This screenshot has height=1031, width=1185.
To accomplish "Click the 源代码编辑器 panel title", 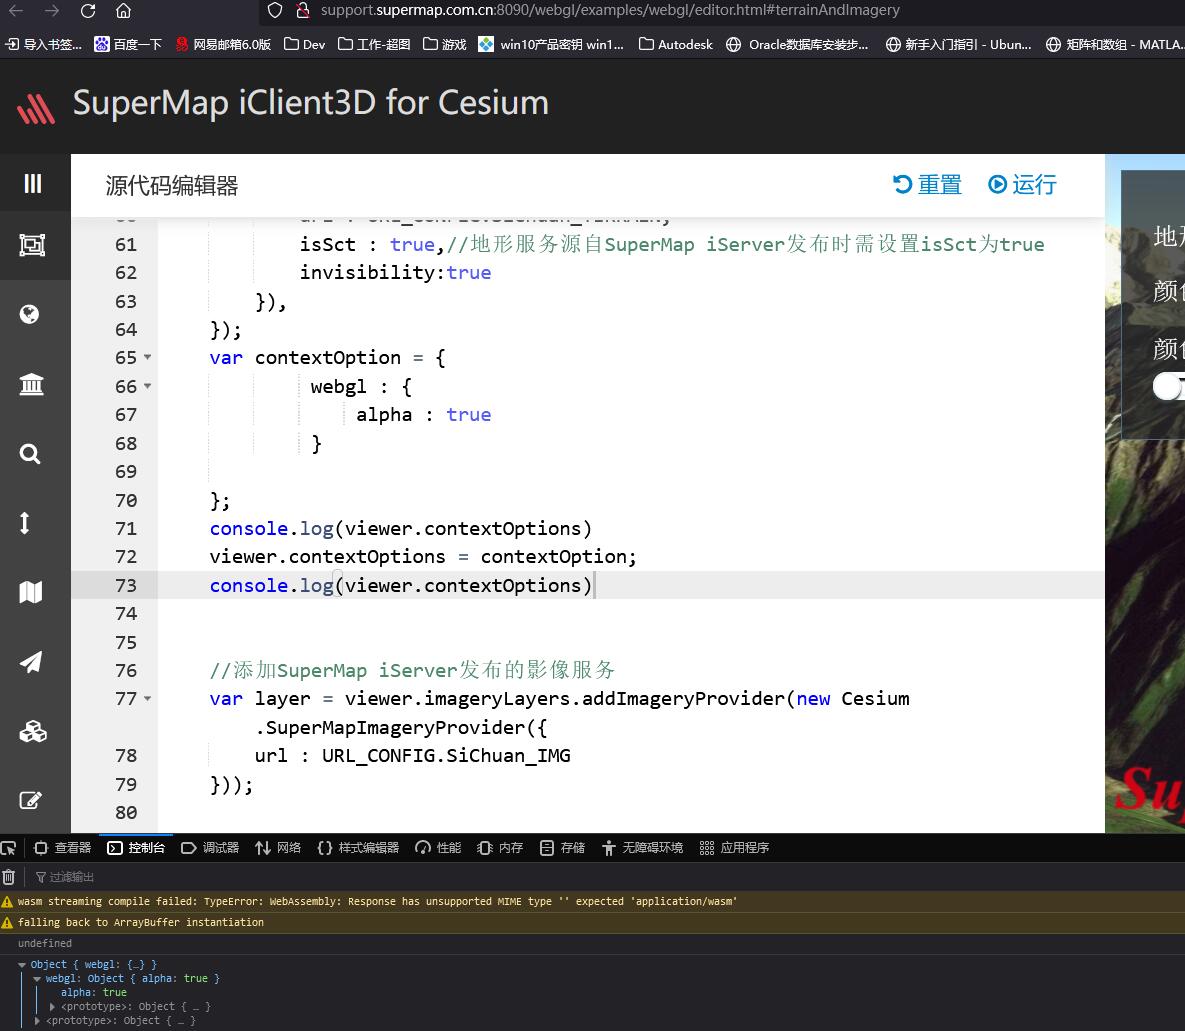I will point(172,185).
